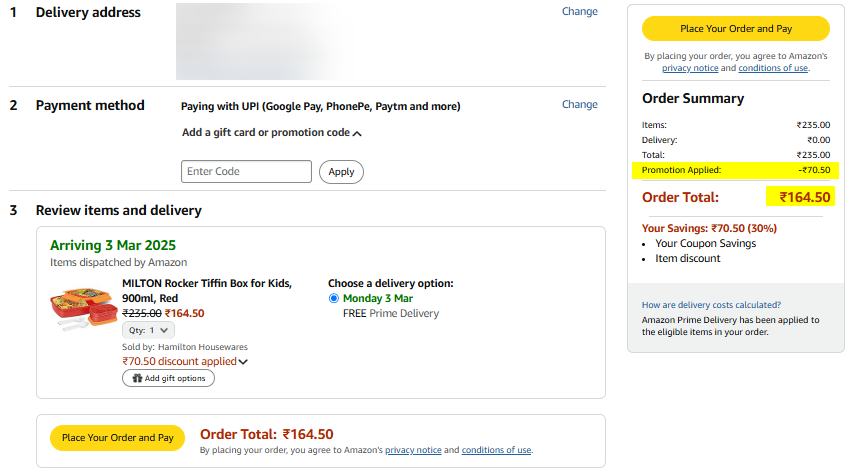Viewport: 850px width, 472px height.
Task: Click the gift icon in Add gift options
Action: tap(137, 378)
